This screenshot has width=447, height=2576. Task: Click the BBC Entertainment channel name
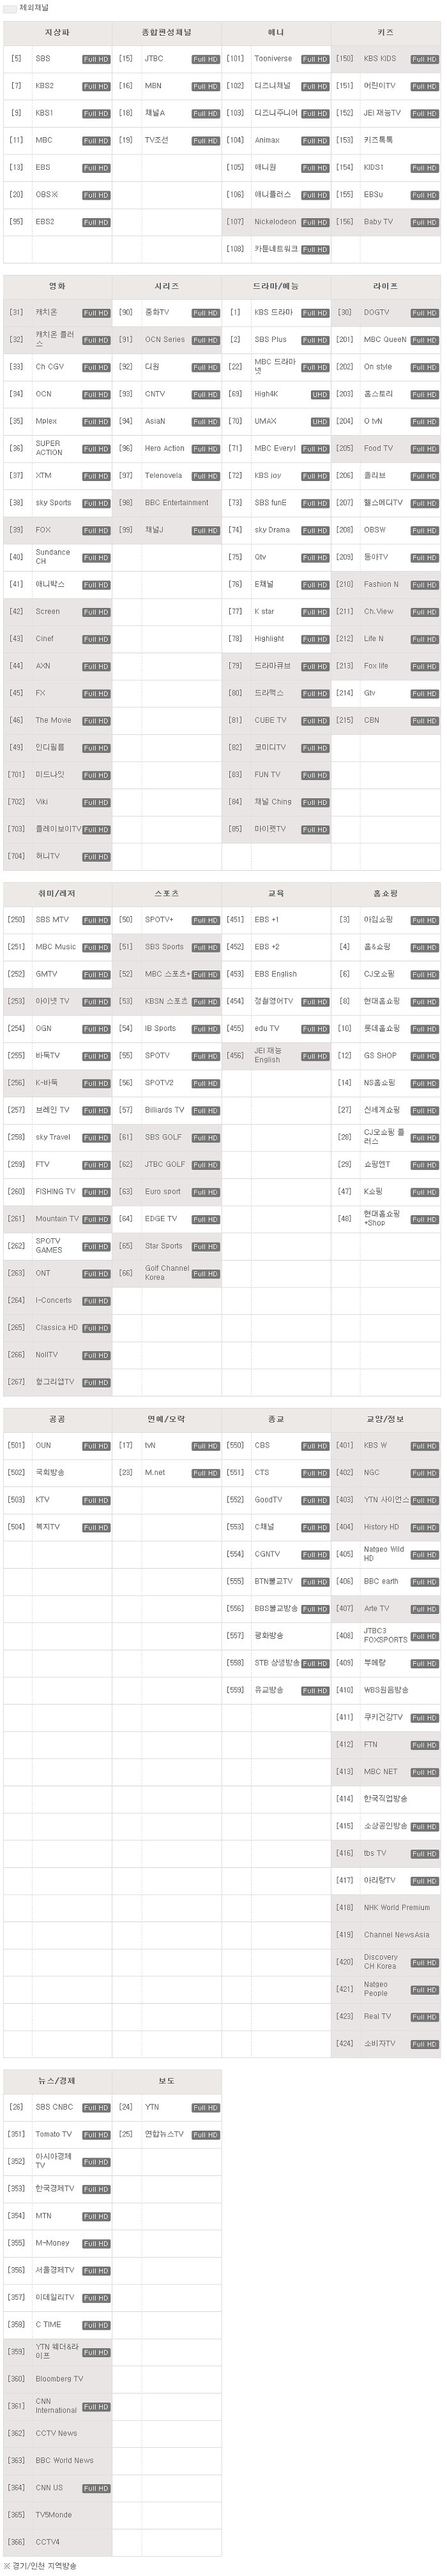(x=177, y=503)
